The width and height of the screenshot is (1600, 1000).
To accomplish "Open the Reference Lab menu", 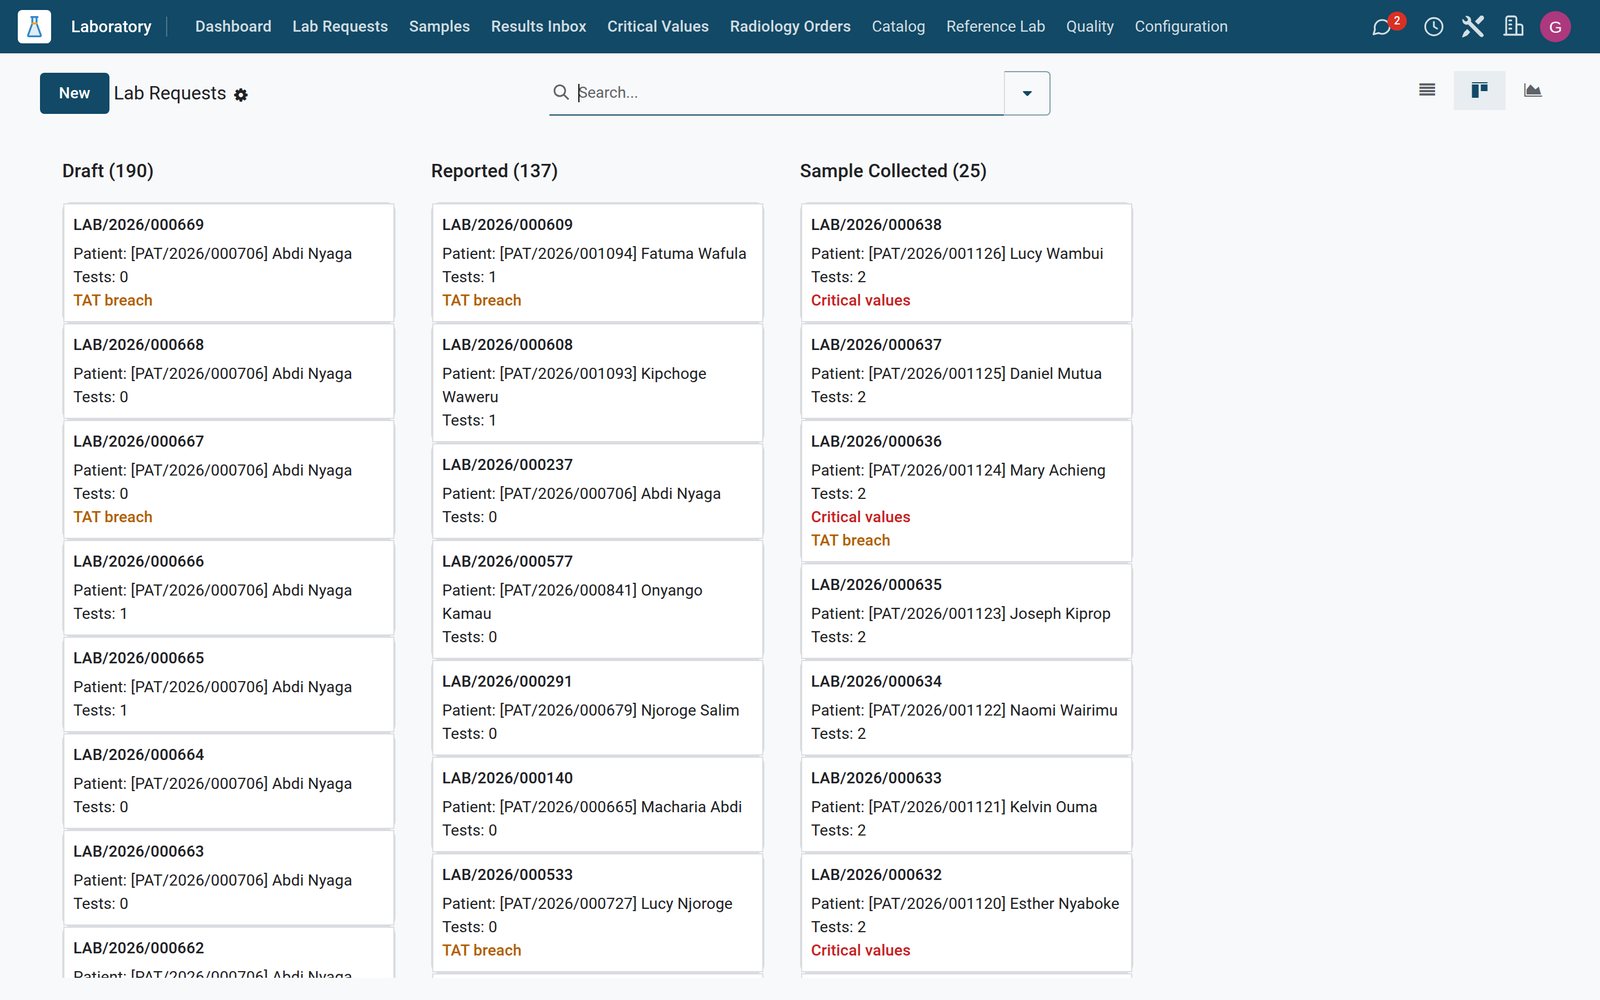I will tap(995, 27).
